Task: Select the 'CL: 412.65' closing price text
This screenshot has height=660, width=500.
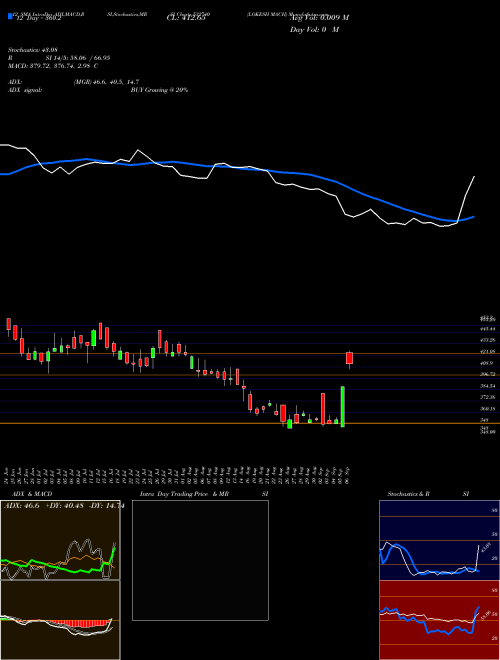Action: tap(186, 18)
